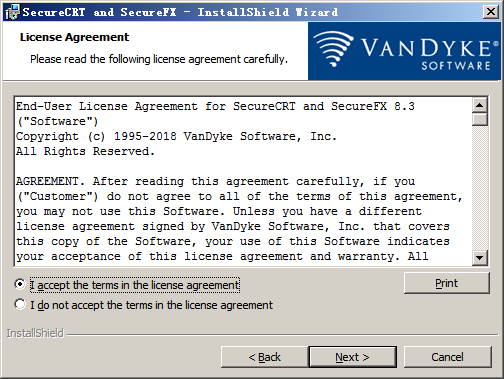The height and width of the screenshot is (379, 504).
Task: Go Back to the previous step
Action: click(x=264, y=357)
